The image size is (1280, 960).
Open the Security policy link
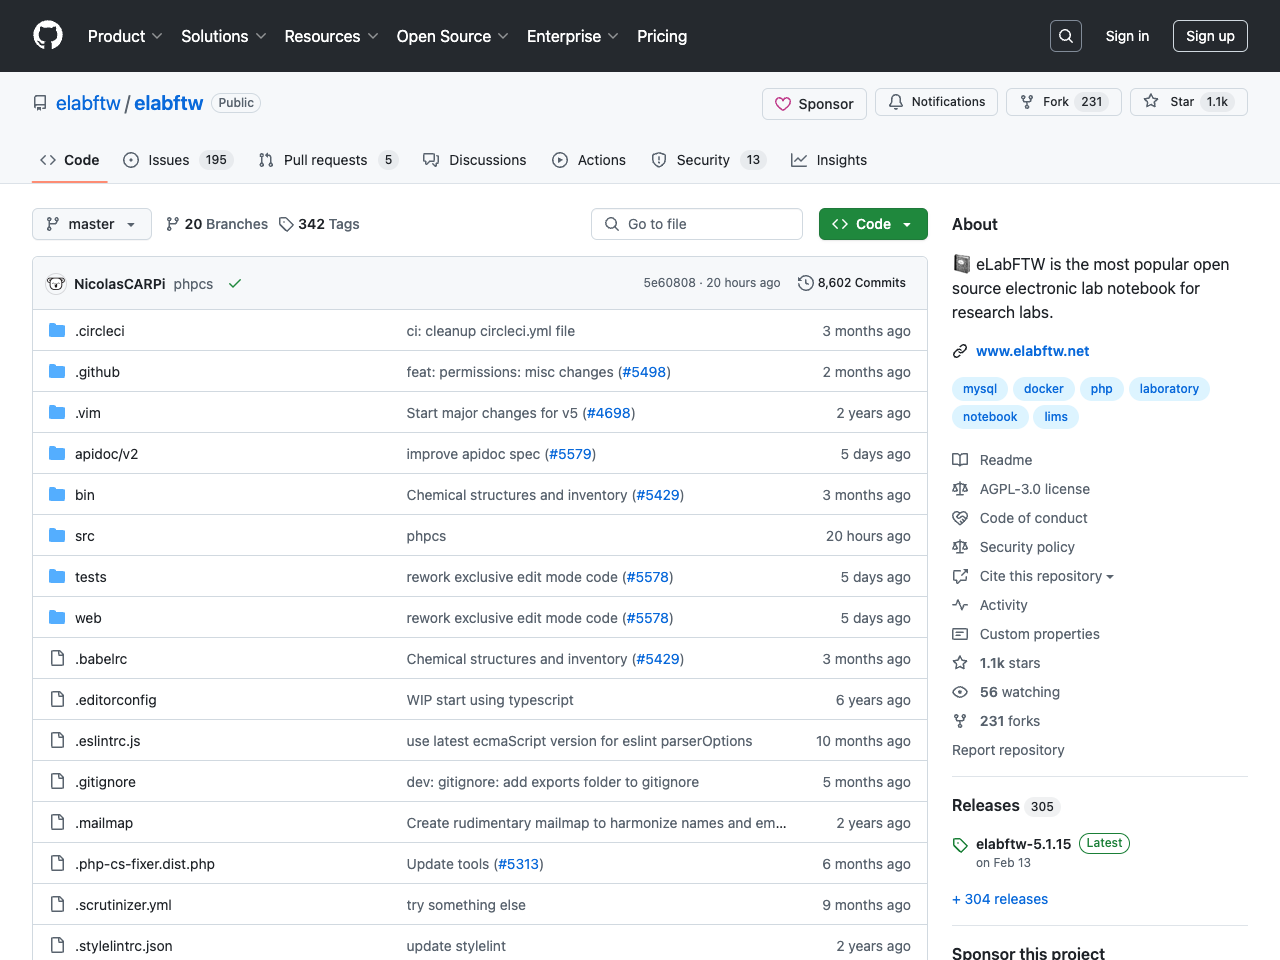click(x=1027, y=547)
